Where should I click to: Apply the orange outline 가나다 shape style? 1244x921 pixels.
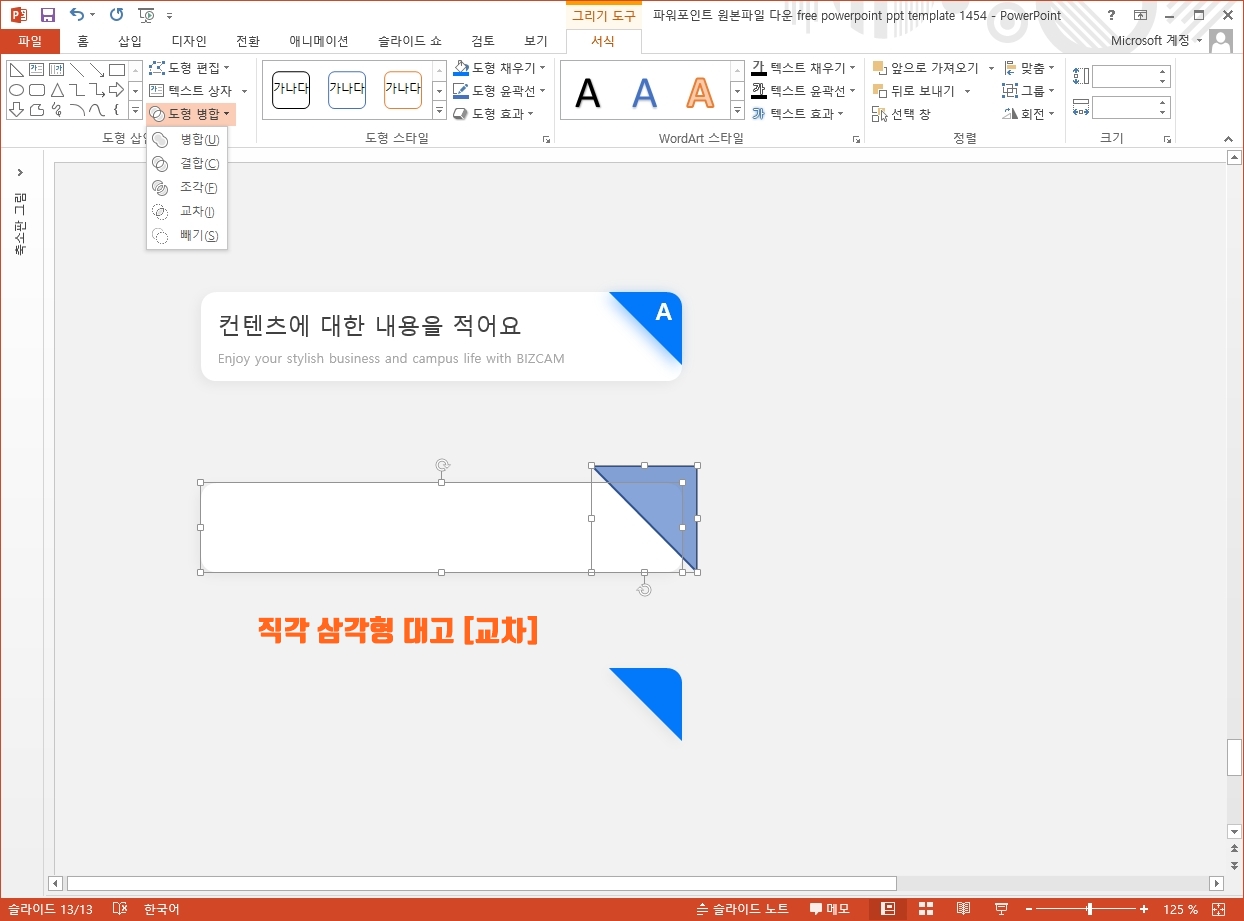pyautogui.click(x=403, y=90)
